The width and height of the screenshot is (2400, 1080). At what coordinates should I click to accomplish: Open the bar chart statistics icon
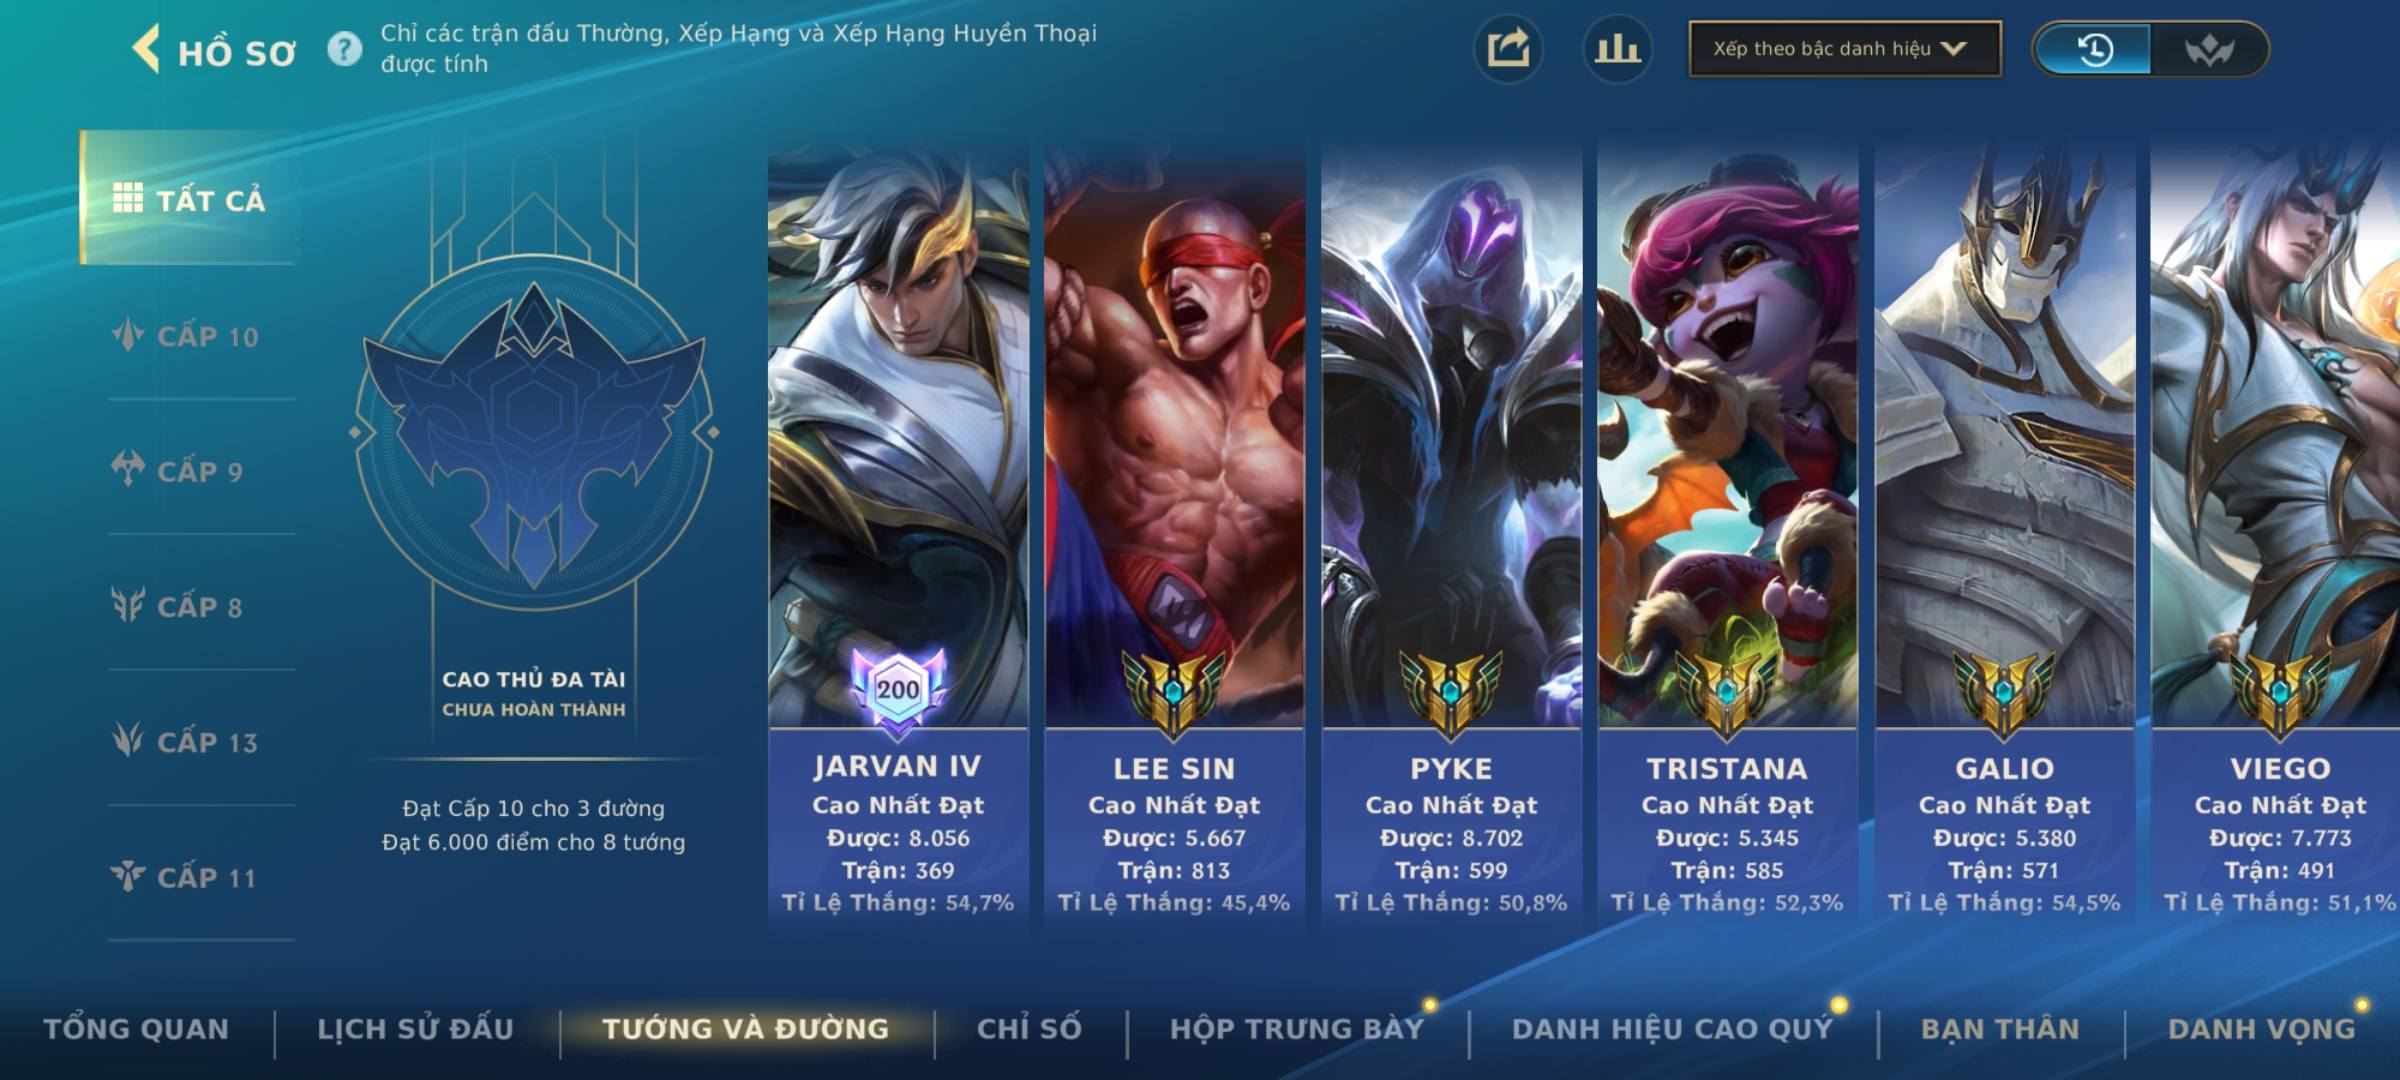[1617, 49]
